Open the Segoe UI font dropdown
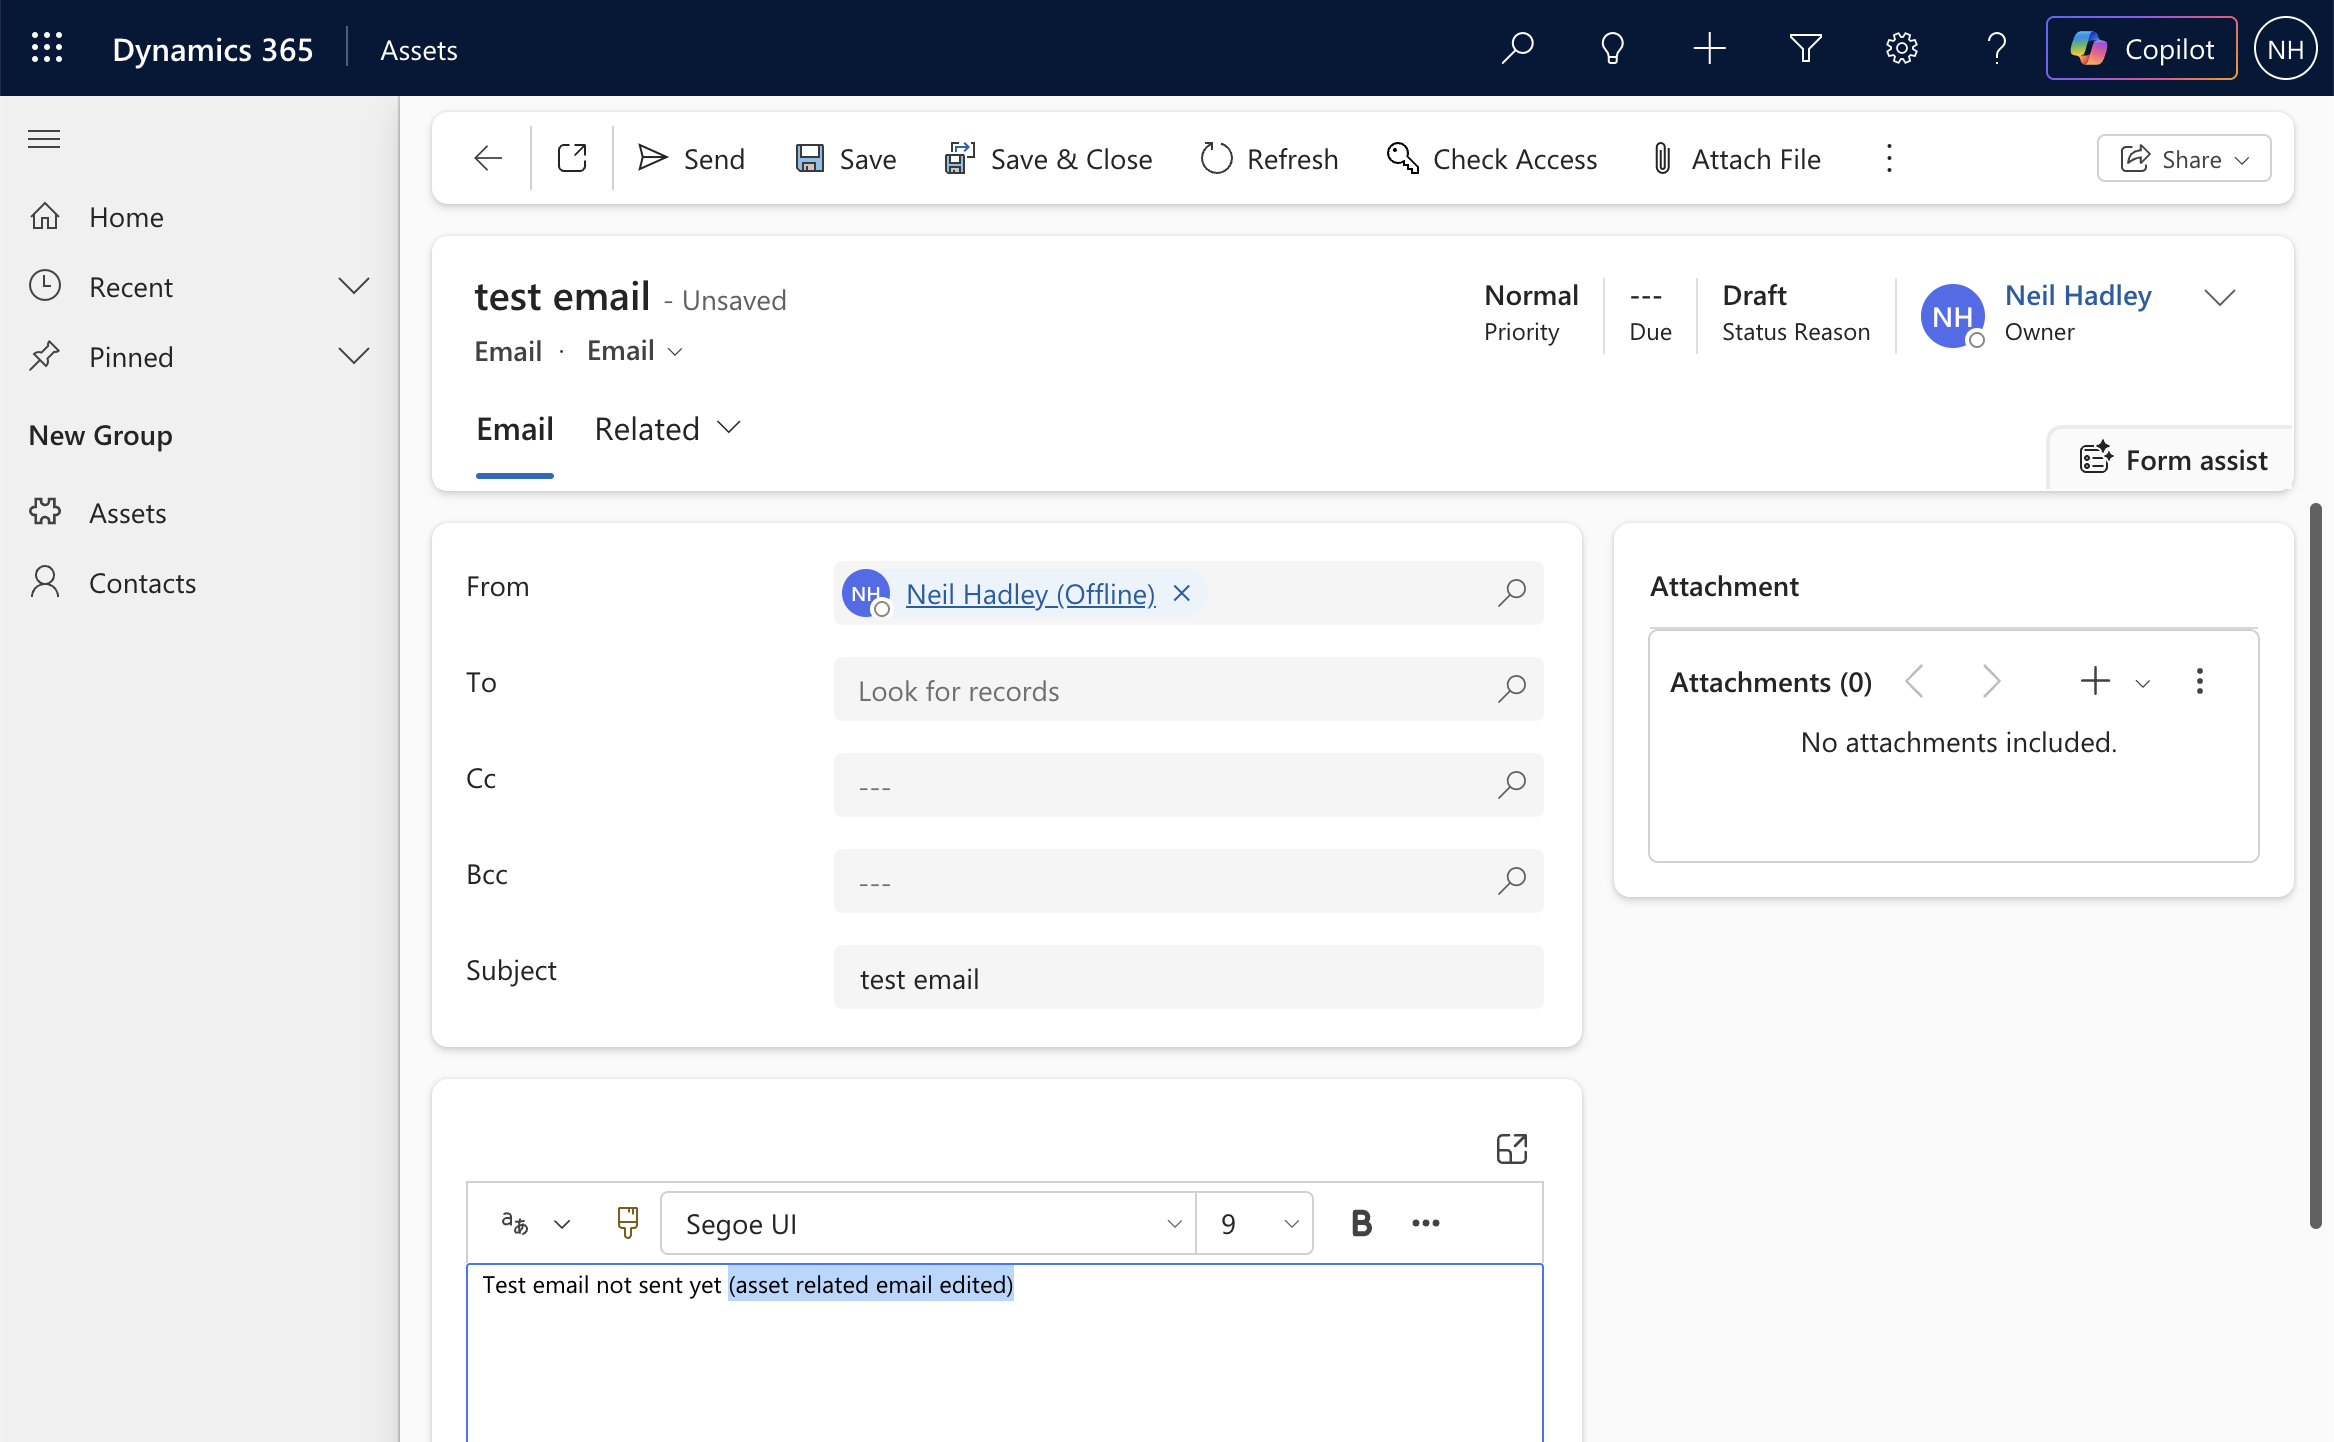 click(x=928, y=1223)
